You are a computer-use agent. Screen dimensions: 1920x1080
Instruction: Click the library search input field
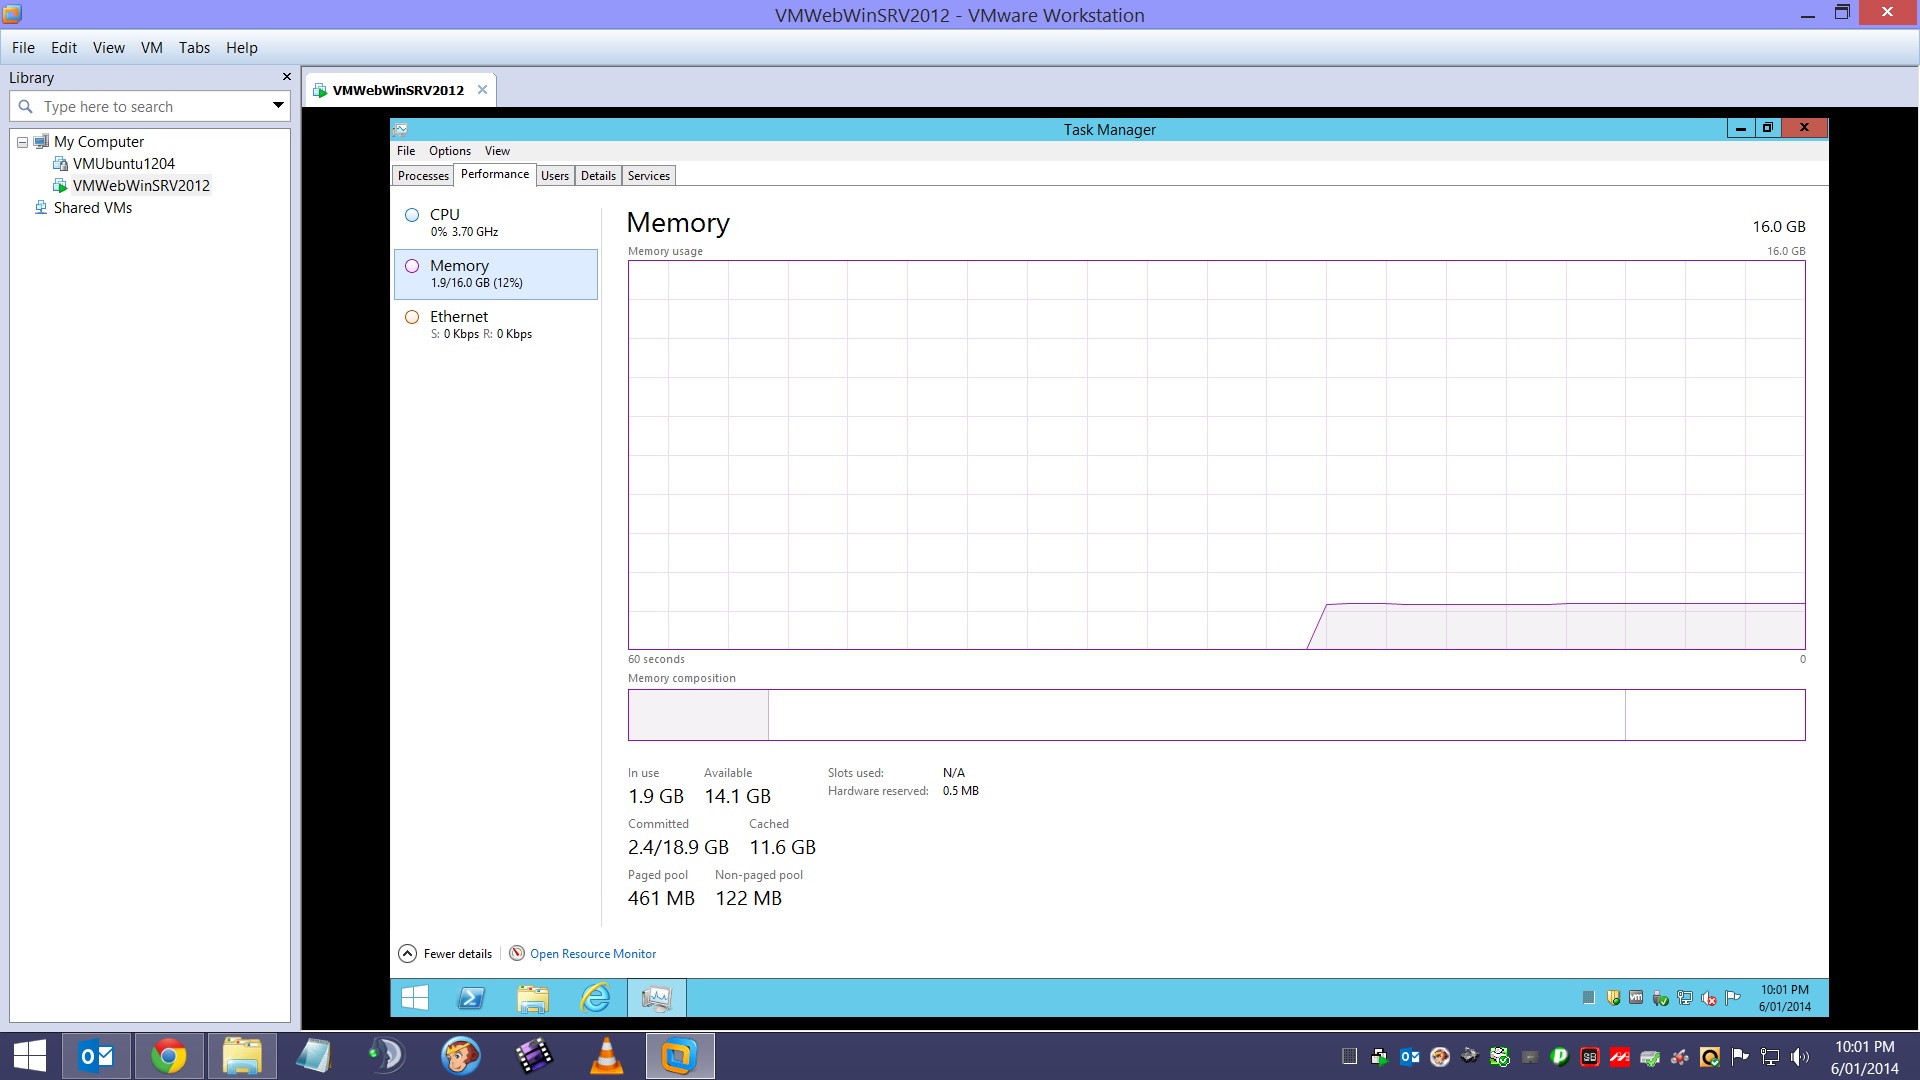[150, 106]
